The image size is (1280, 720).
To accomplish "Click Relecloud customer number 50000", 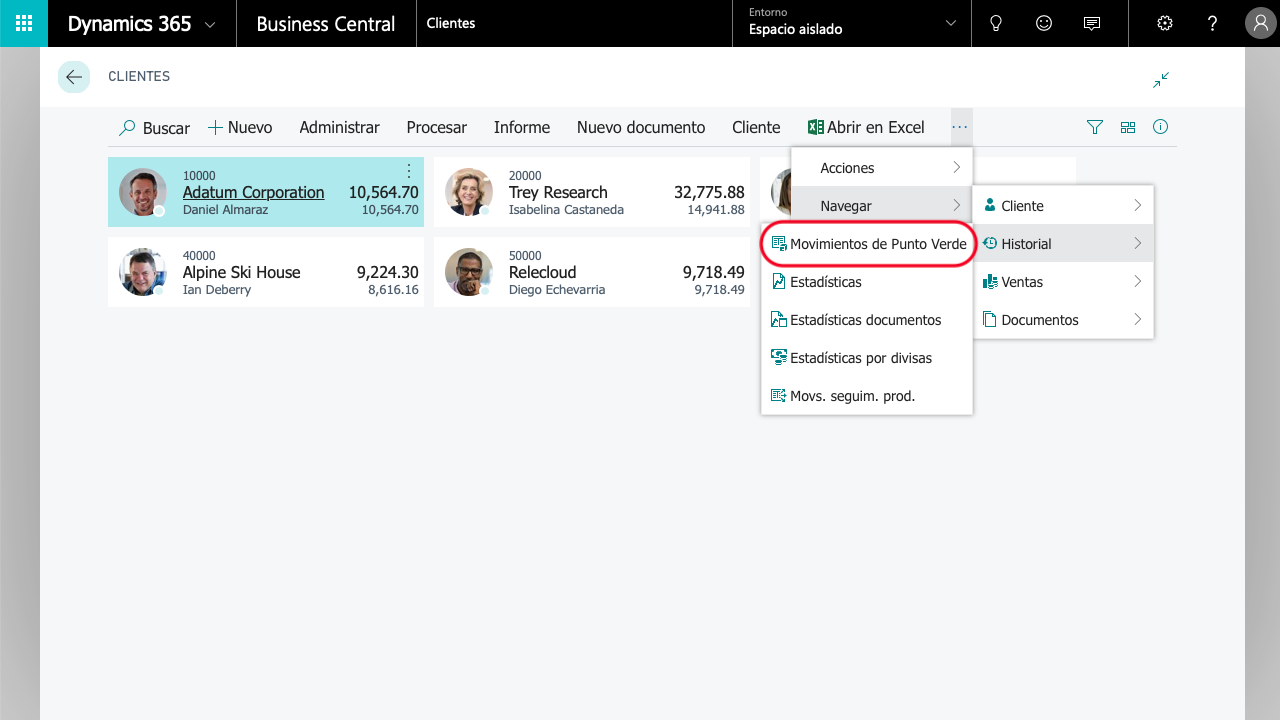I will point(525,256).
